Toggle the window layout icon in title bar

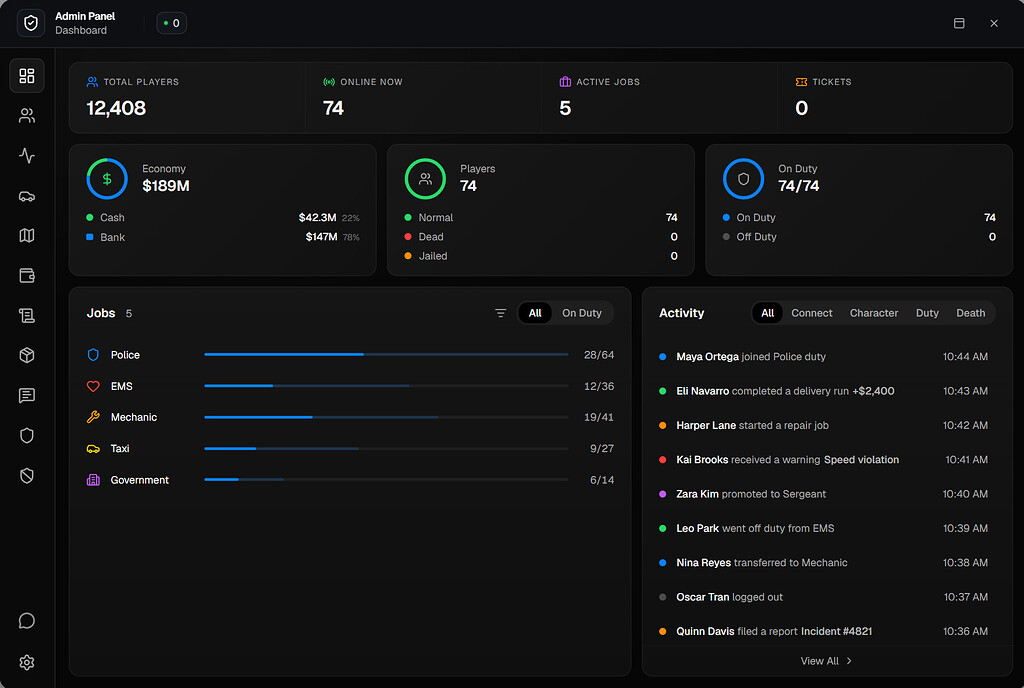click(959, 23)
